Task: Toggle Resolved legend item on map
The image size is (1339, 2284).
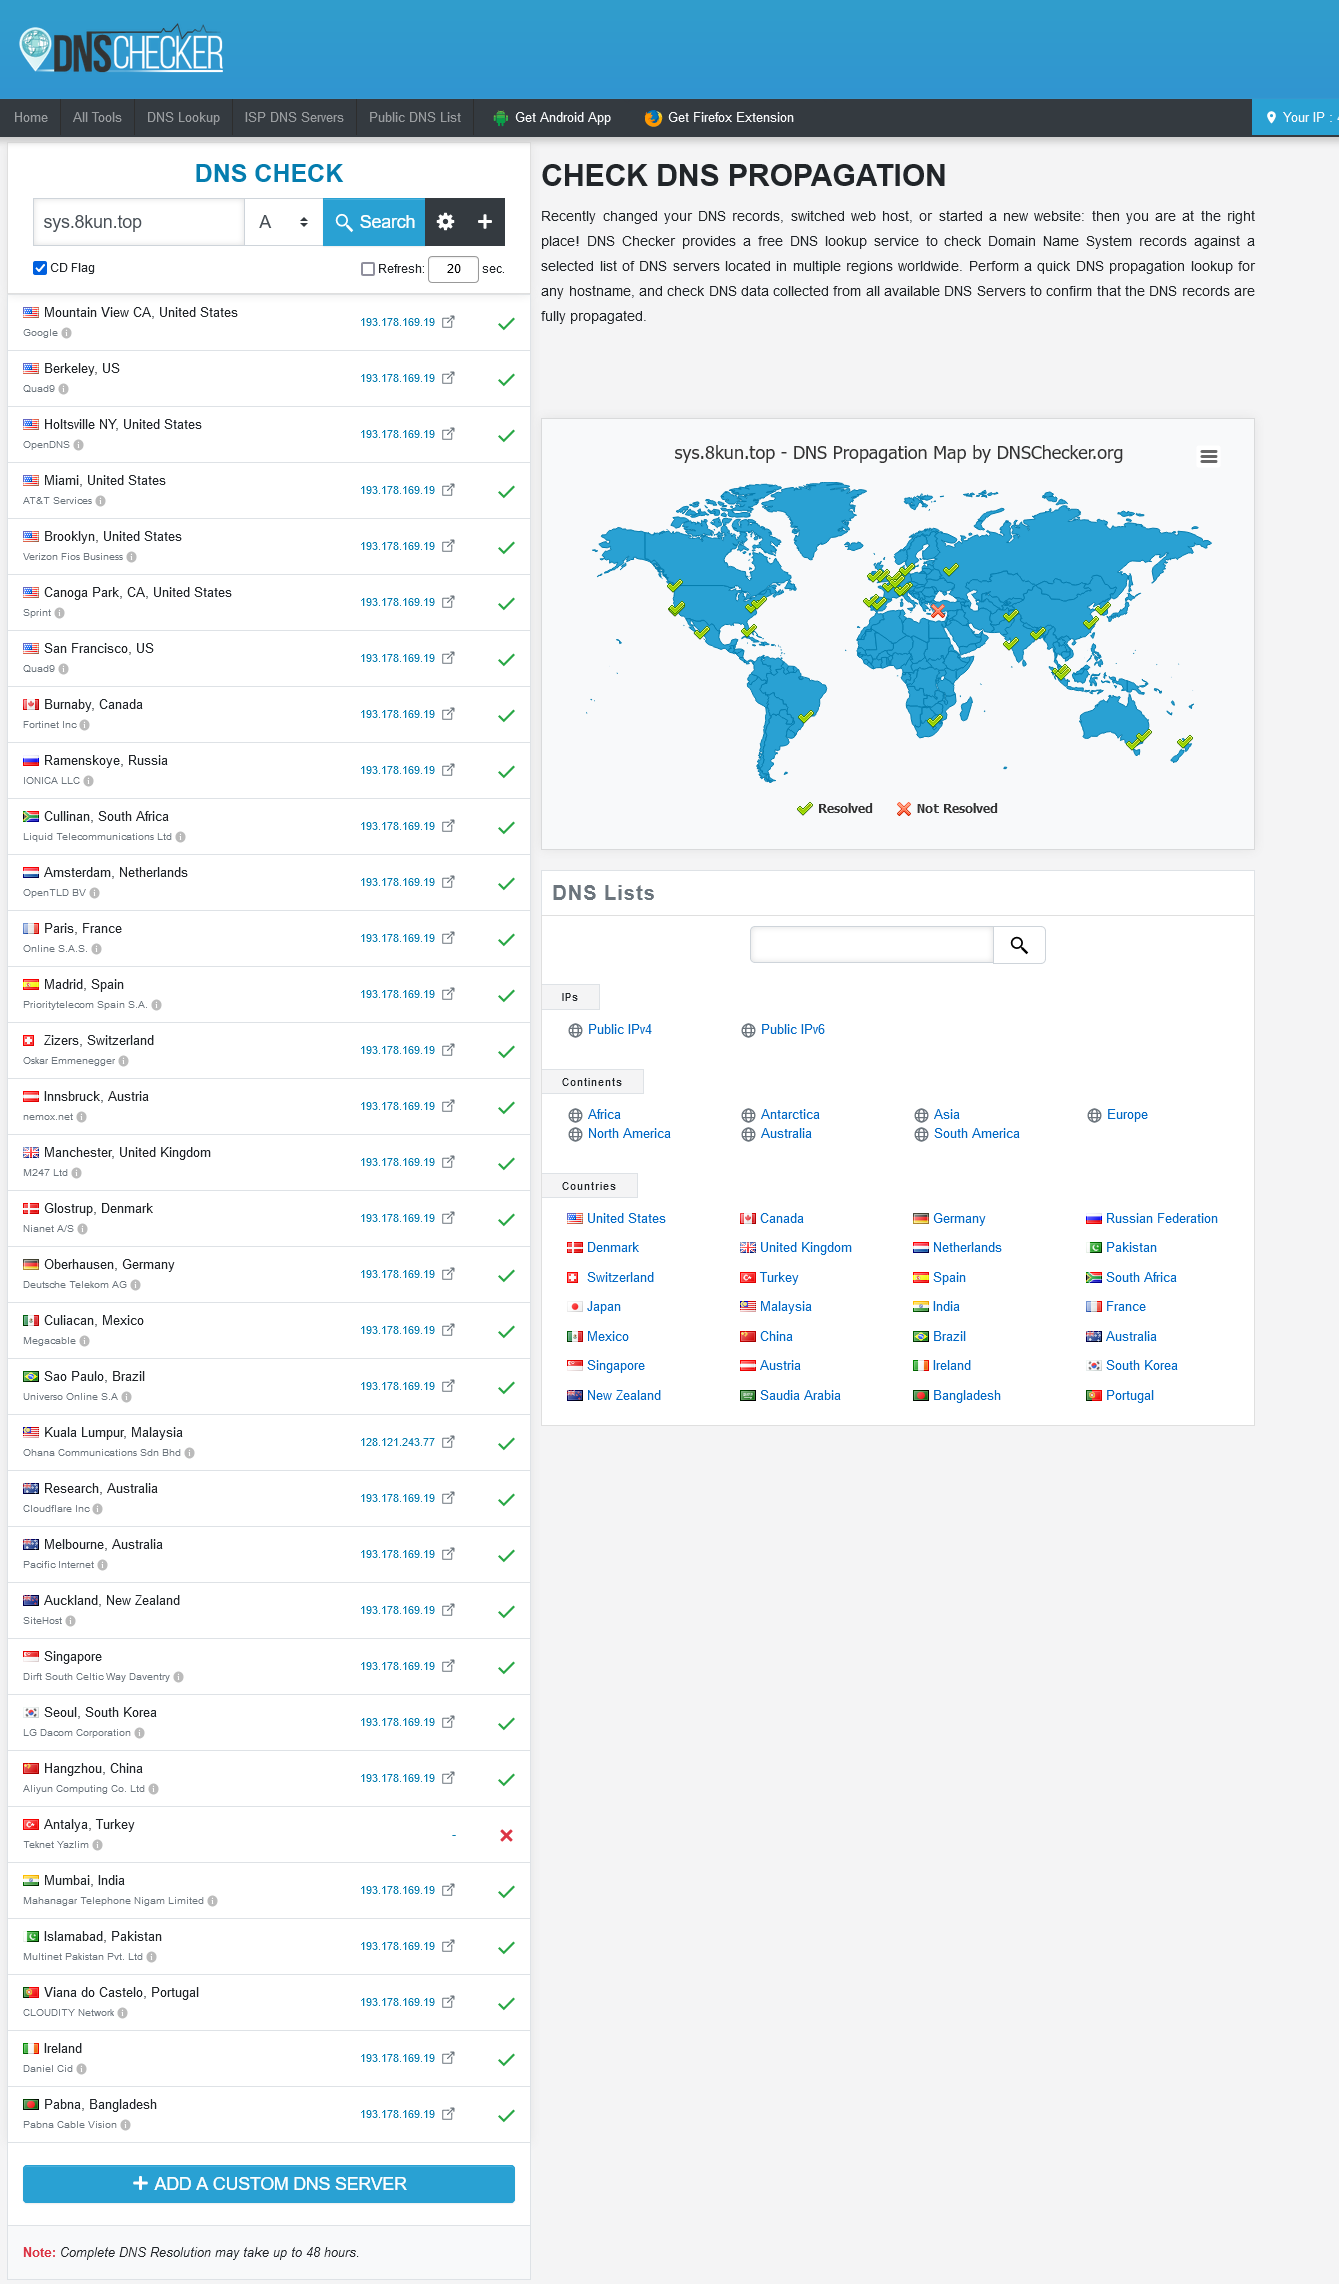Action: pyautogui.click(x=835, y=809)
